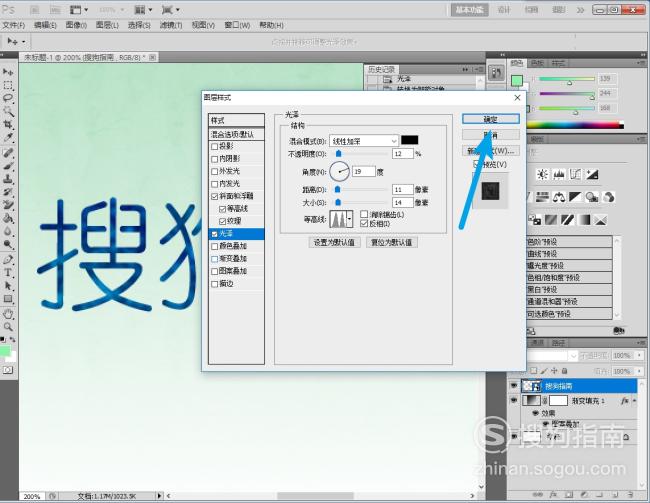Open the layer opacity 100% arrow
650x503 pixels.
(640, 355)
